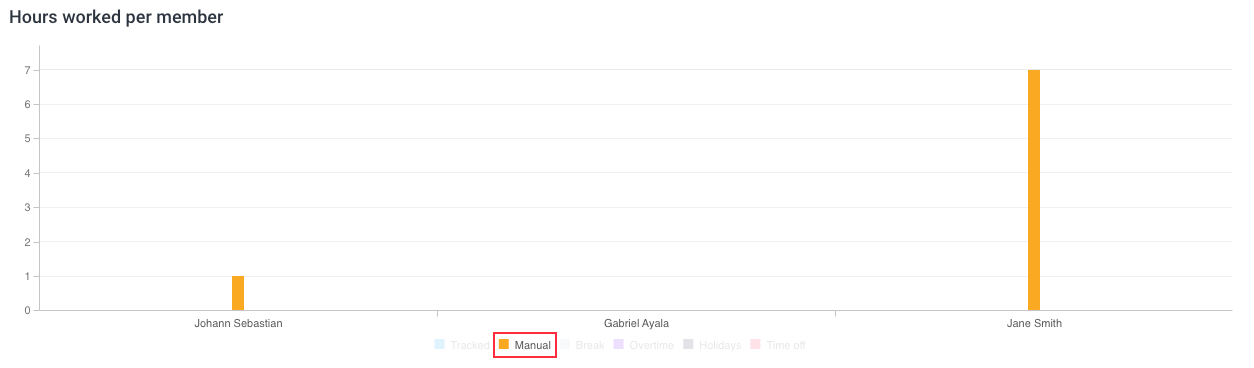1254x368 pixels.
Task: Click the pink Time off legend swatch
Action: coord(756,345)
